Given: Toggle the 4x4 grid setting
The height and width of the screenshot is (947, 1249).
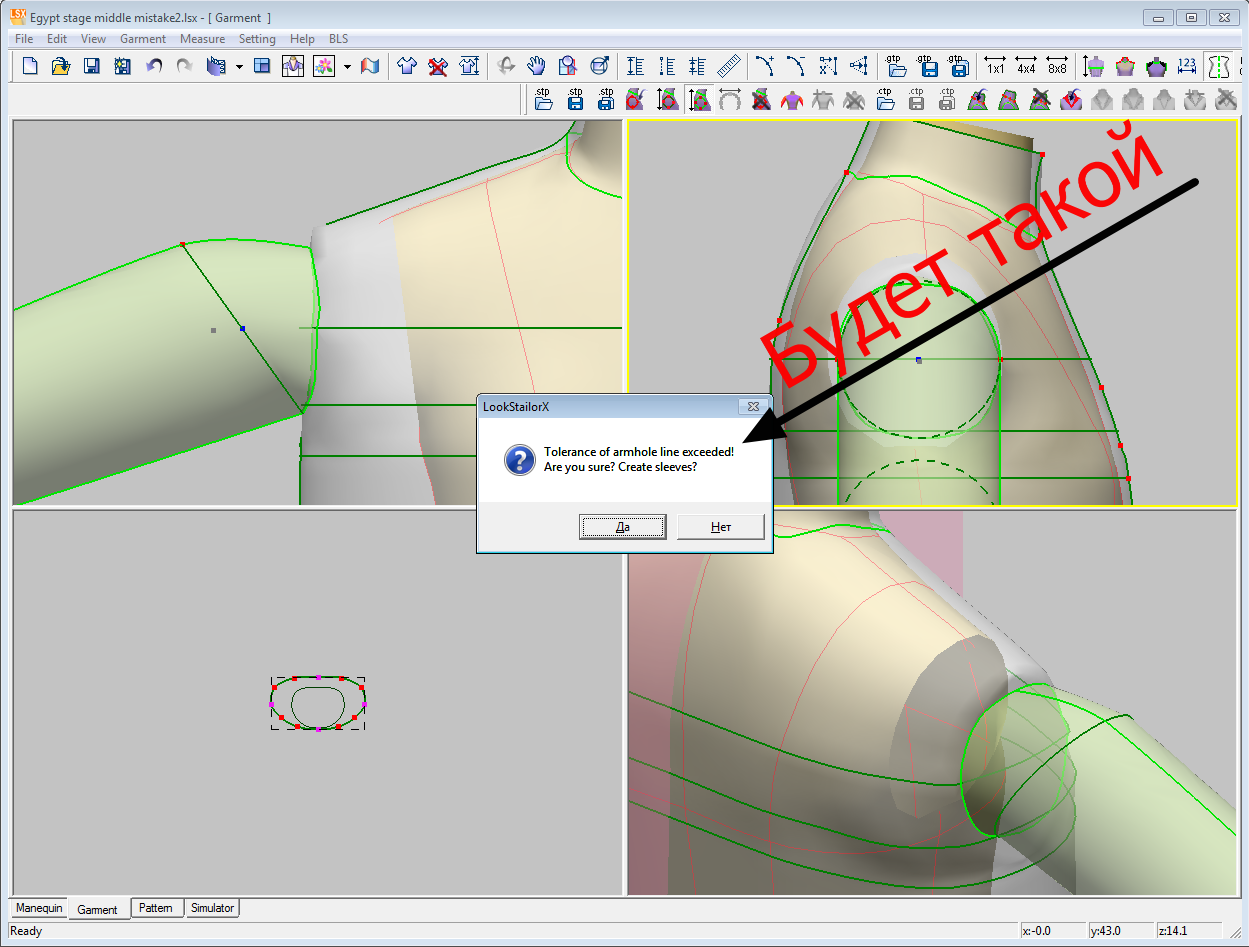Looking at the screenshot, I should (x=1026, y=66).
